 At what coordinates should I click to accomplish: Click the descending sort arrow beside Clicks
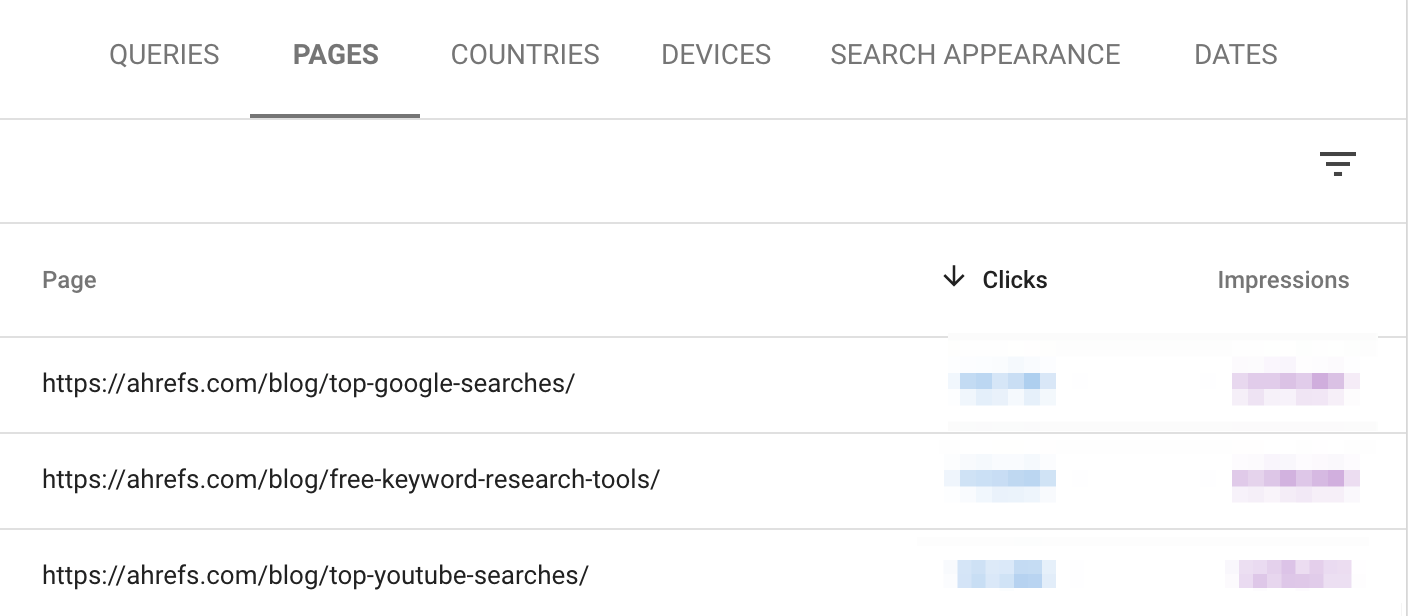pyautogui.click(x=953, y=278)
